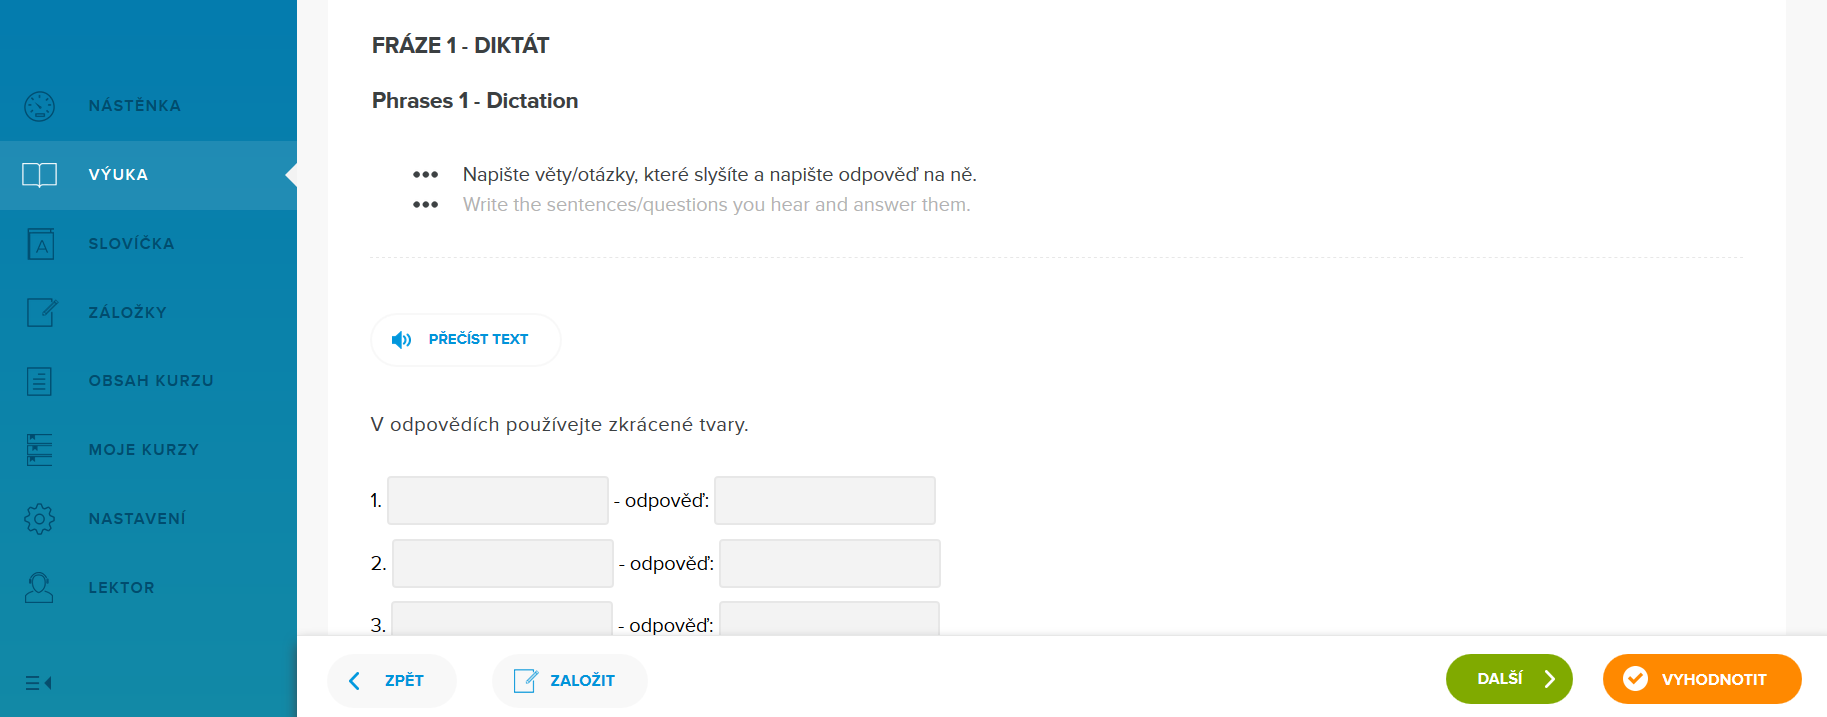1827x717 pixels.
Task: Proceed with the green Další button
Action: point(1508,679)
